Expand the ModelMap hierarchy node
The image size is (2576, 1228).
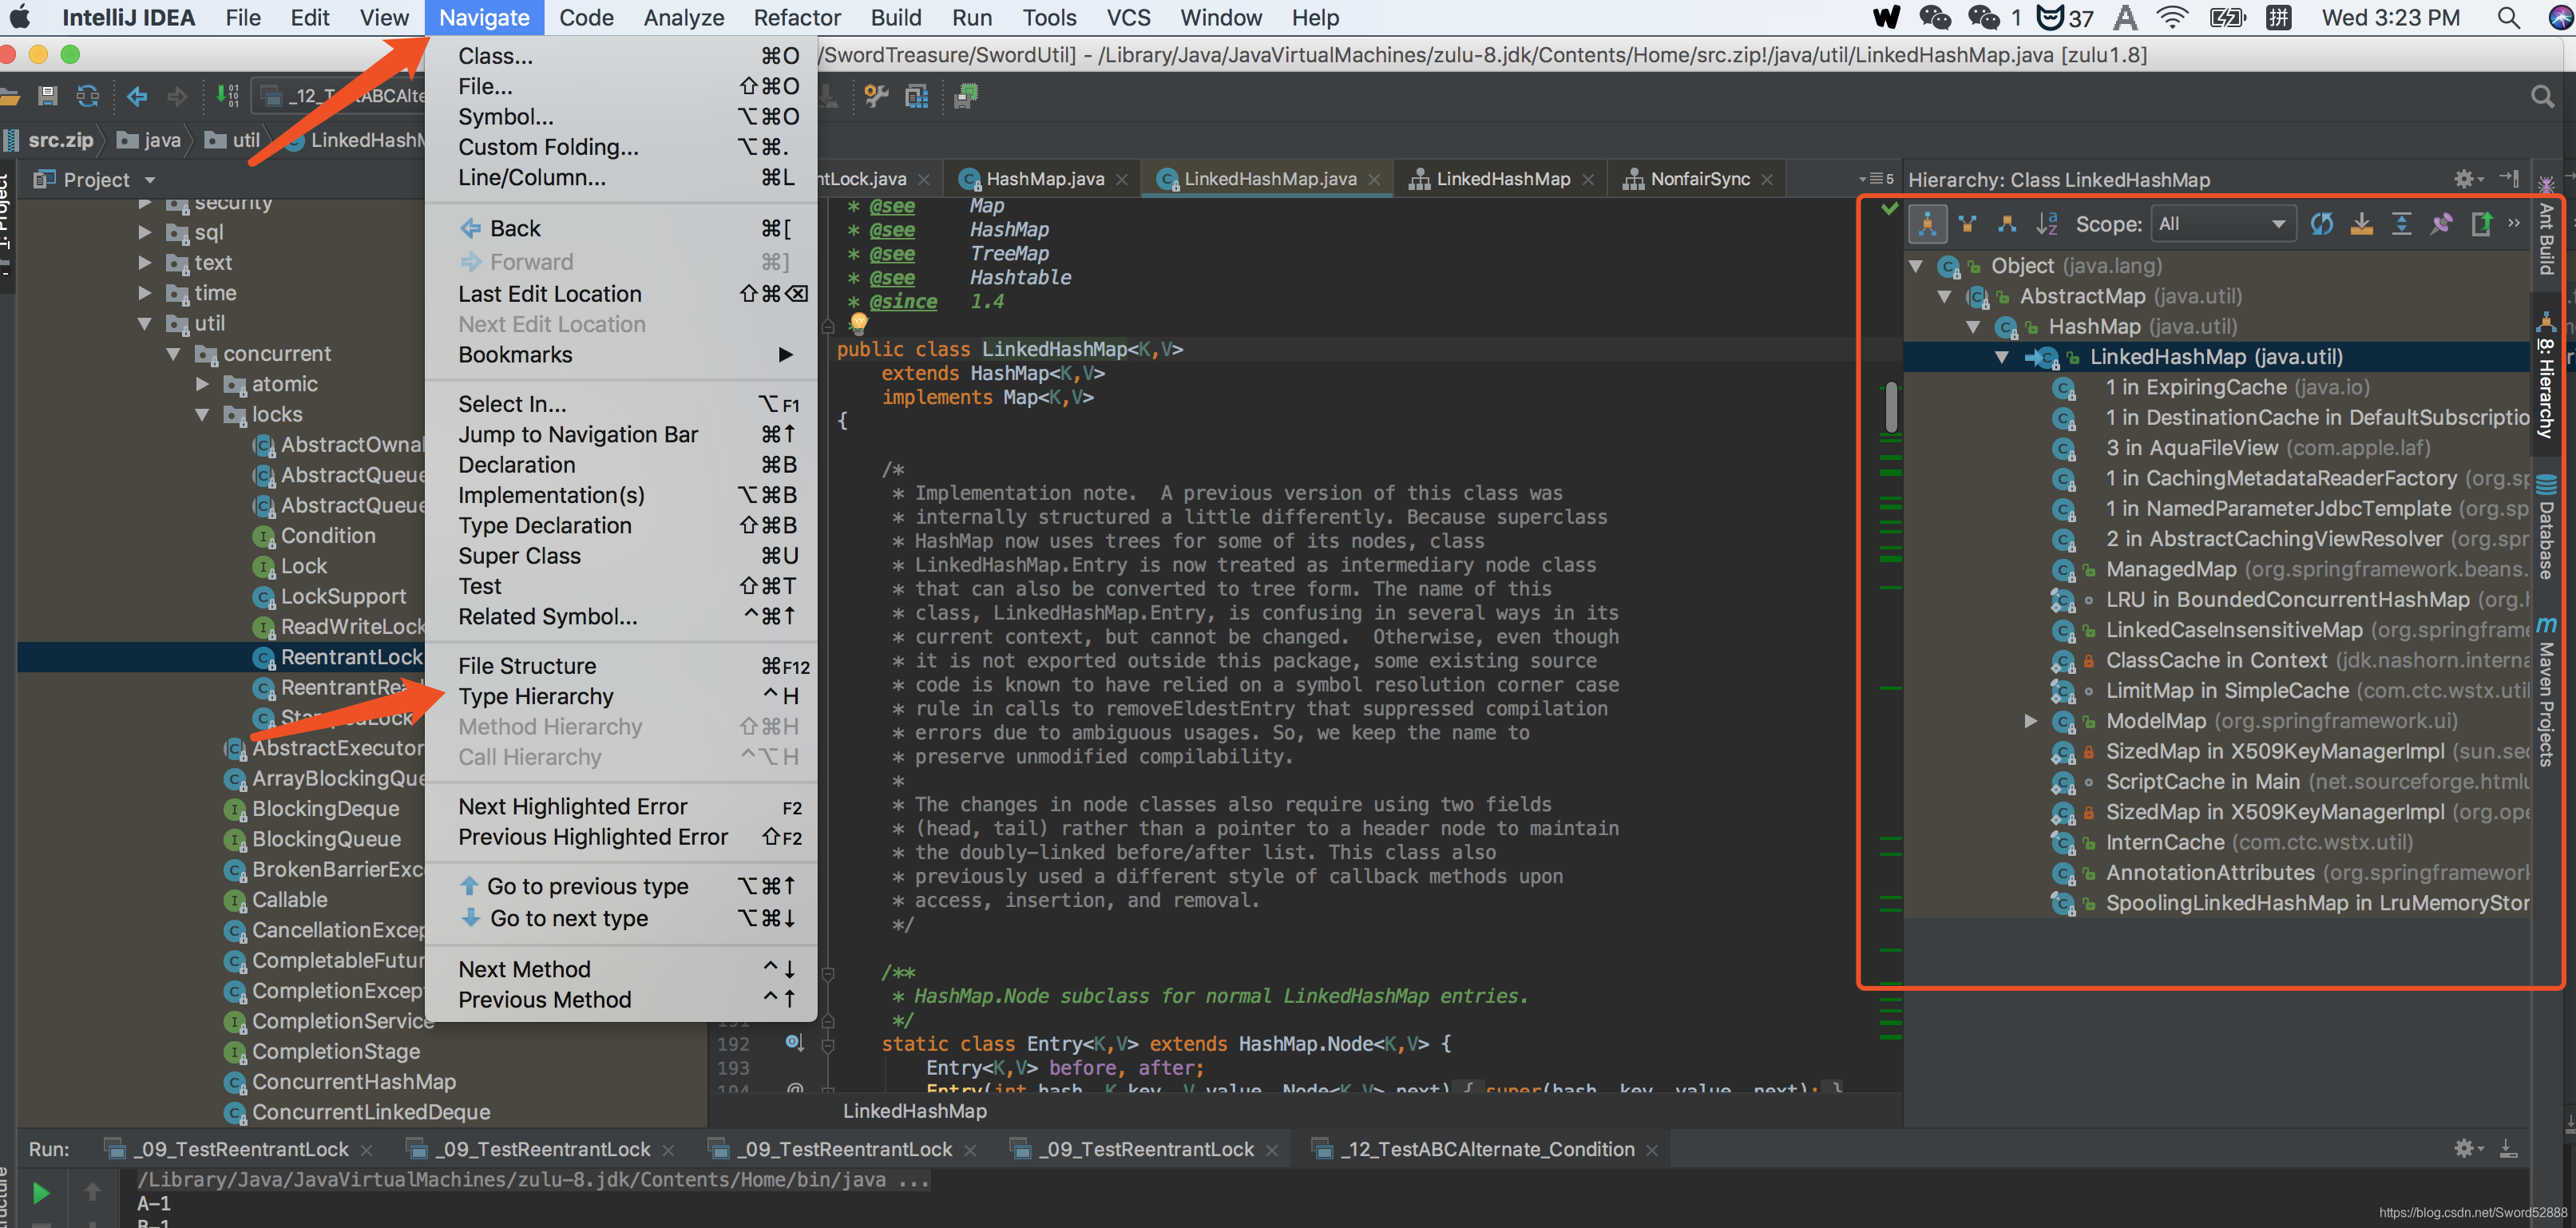[2030, 721]
